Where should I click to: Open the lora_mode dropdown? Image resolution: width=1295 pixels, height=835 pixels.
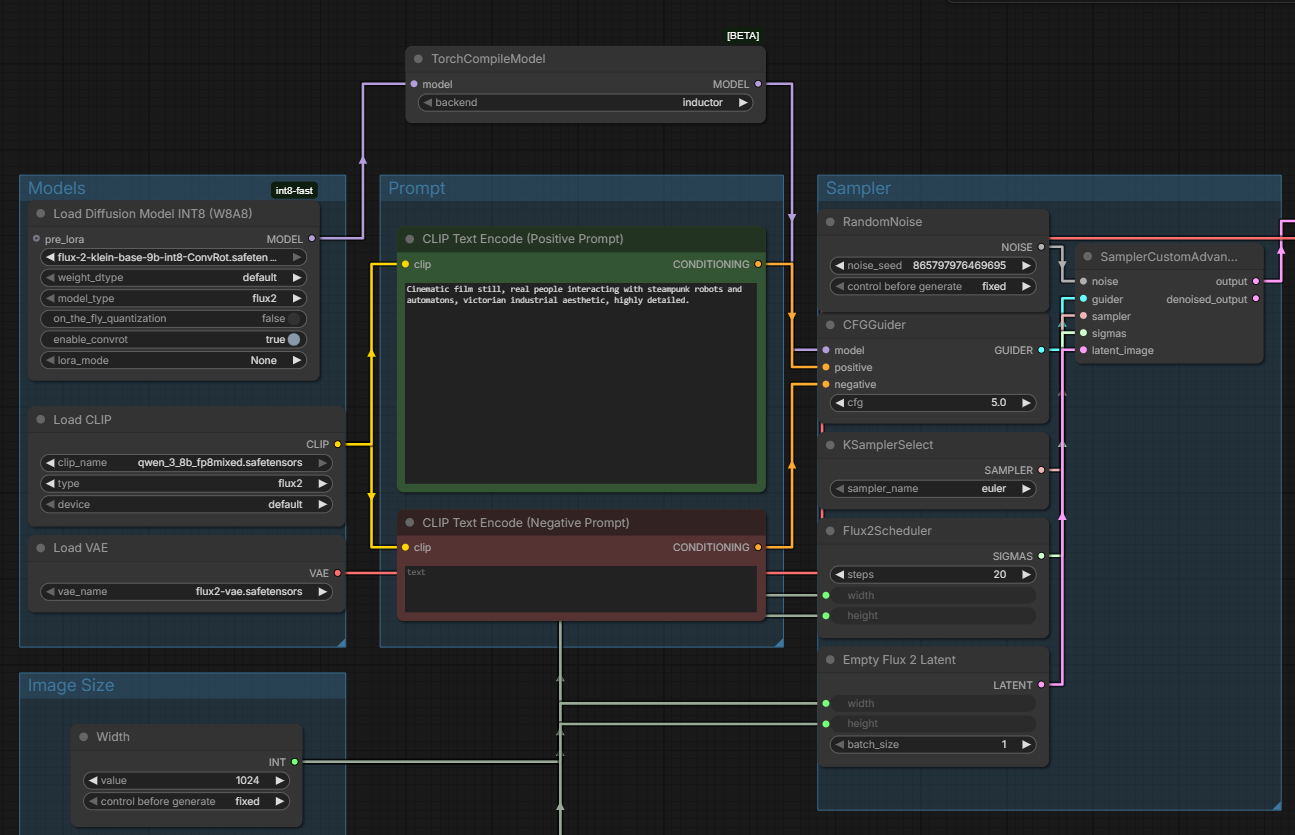[x=173, y=360]
